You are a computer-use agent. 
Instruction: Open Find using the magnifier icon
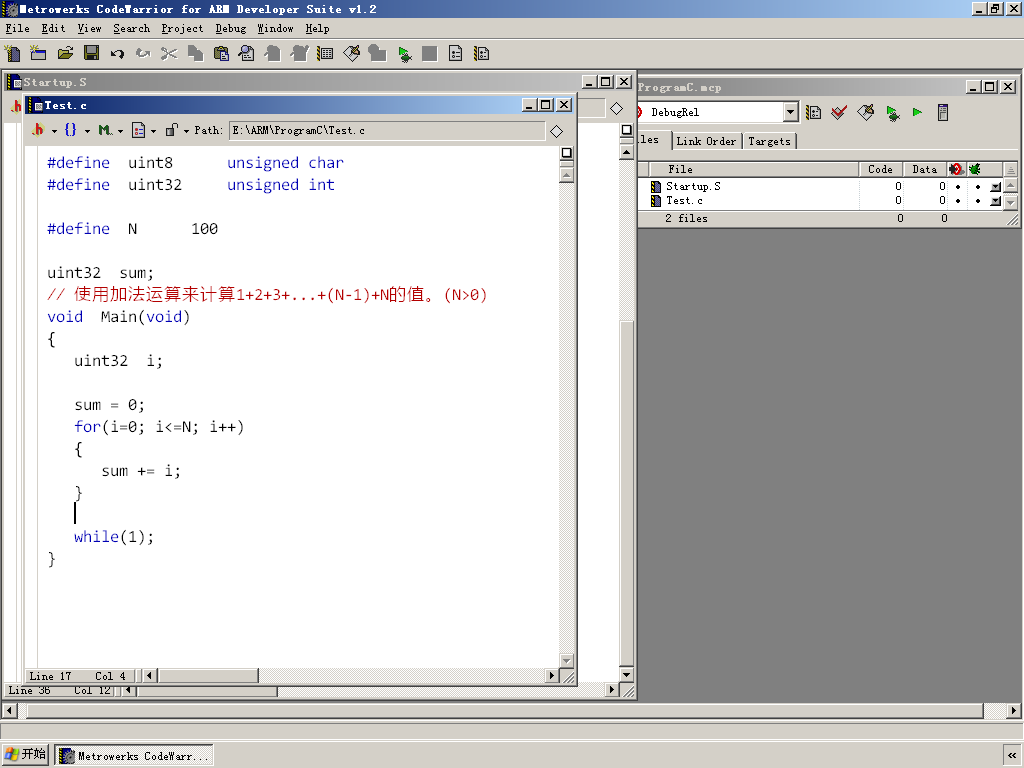247,54
